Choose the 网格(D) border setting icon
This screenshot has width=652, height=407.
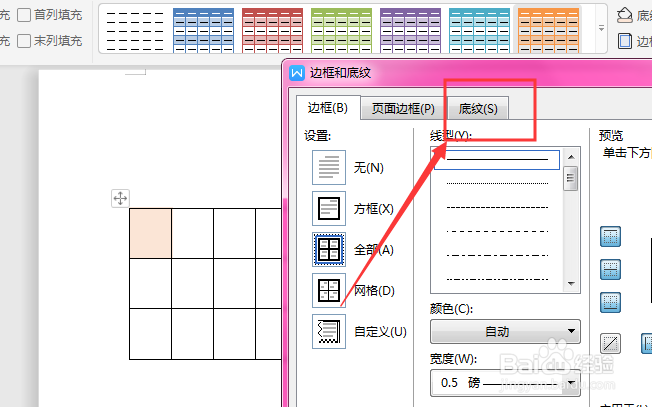click(x=329, y=290)
